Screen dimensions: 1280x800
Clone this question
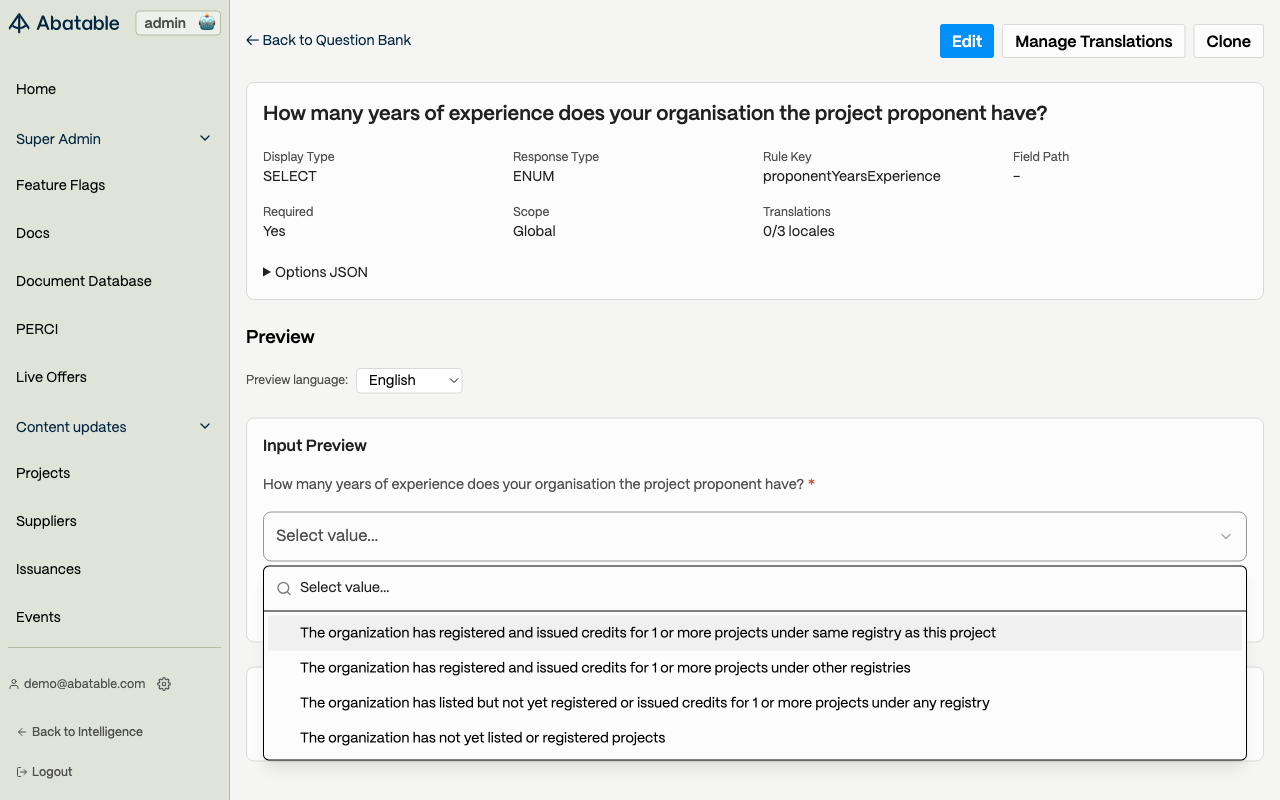tap(1228, 41)
